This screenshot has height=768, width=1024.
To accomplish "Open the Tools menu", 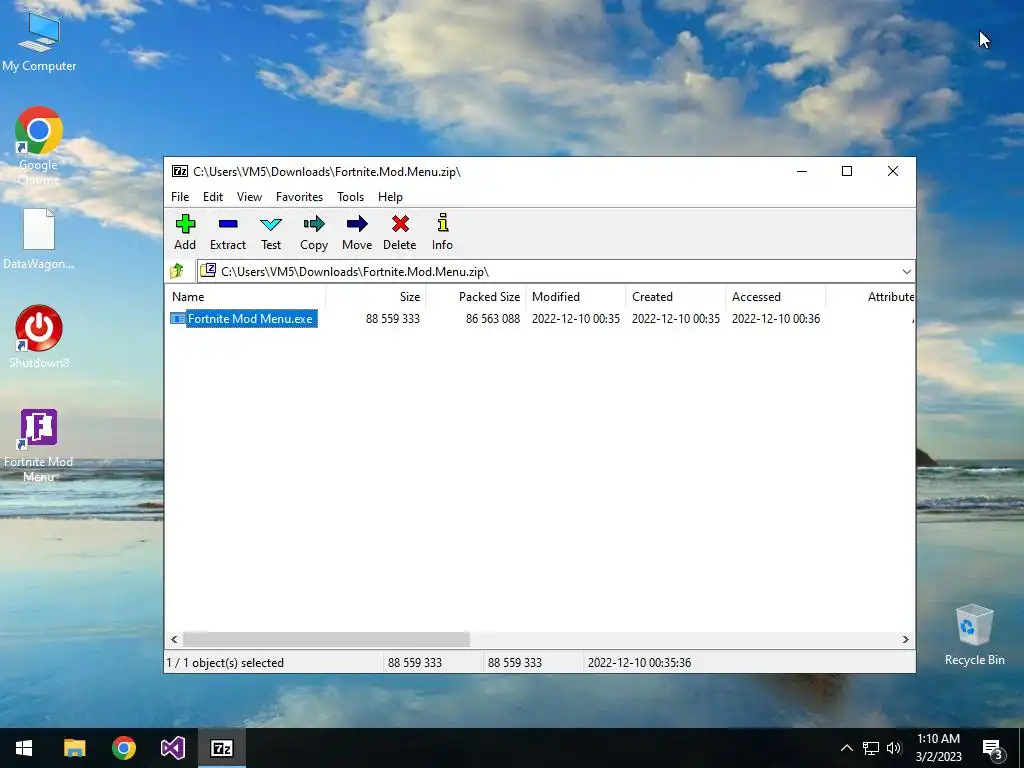I will tap(350, 197).
